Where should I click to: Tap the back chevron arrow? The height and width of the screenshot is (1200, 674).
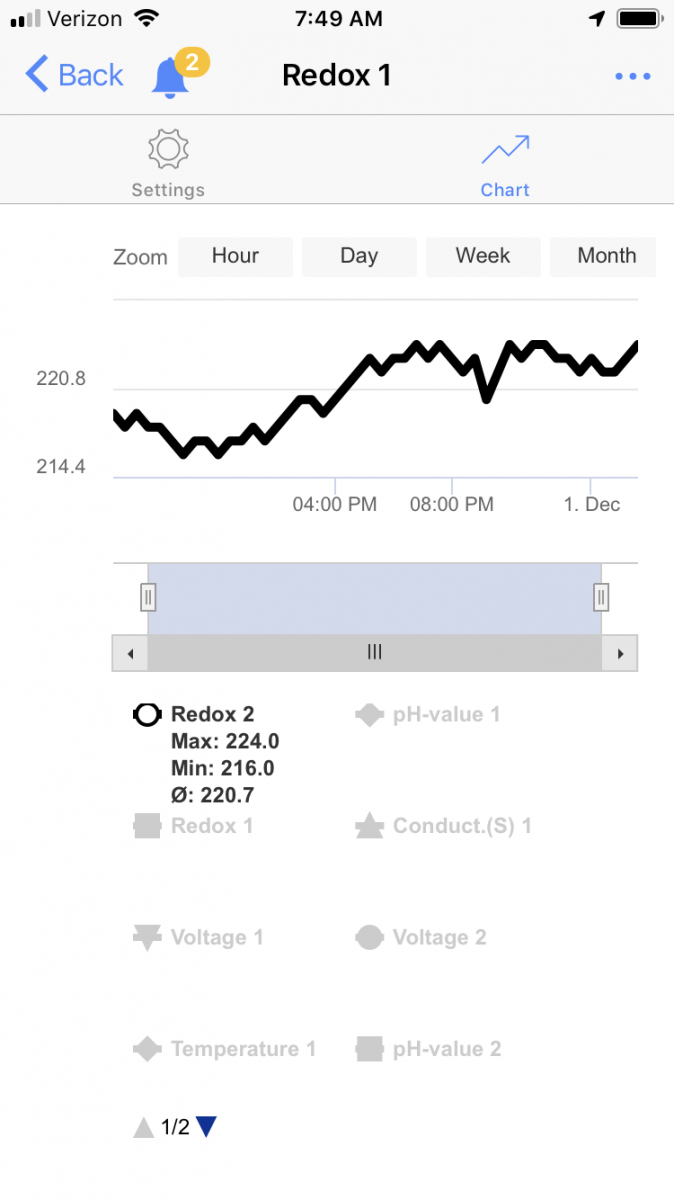pyautogui.click(x=37, y=75)
